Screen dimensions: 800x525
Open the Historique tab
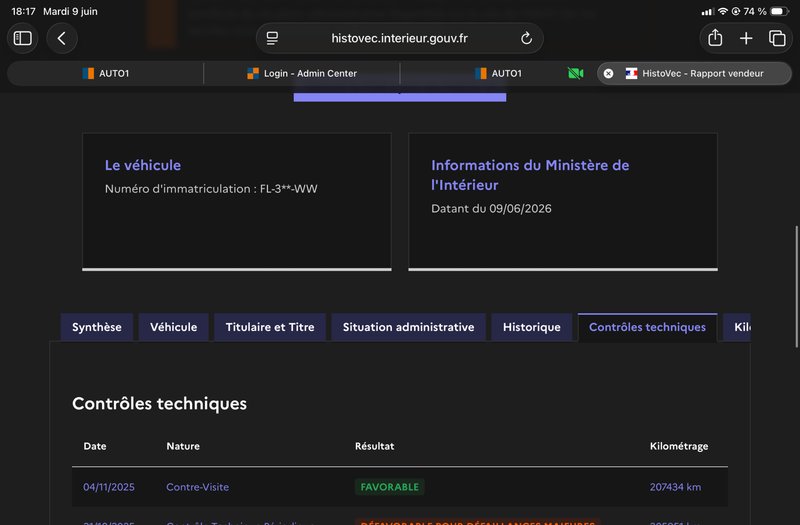(532, 327)
